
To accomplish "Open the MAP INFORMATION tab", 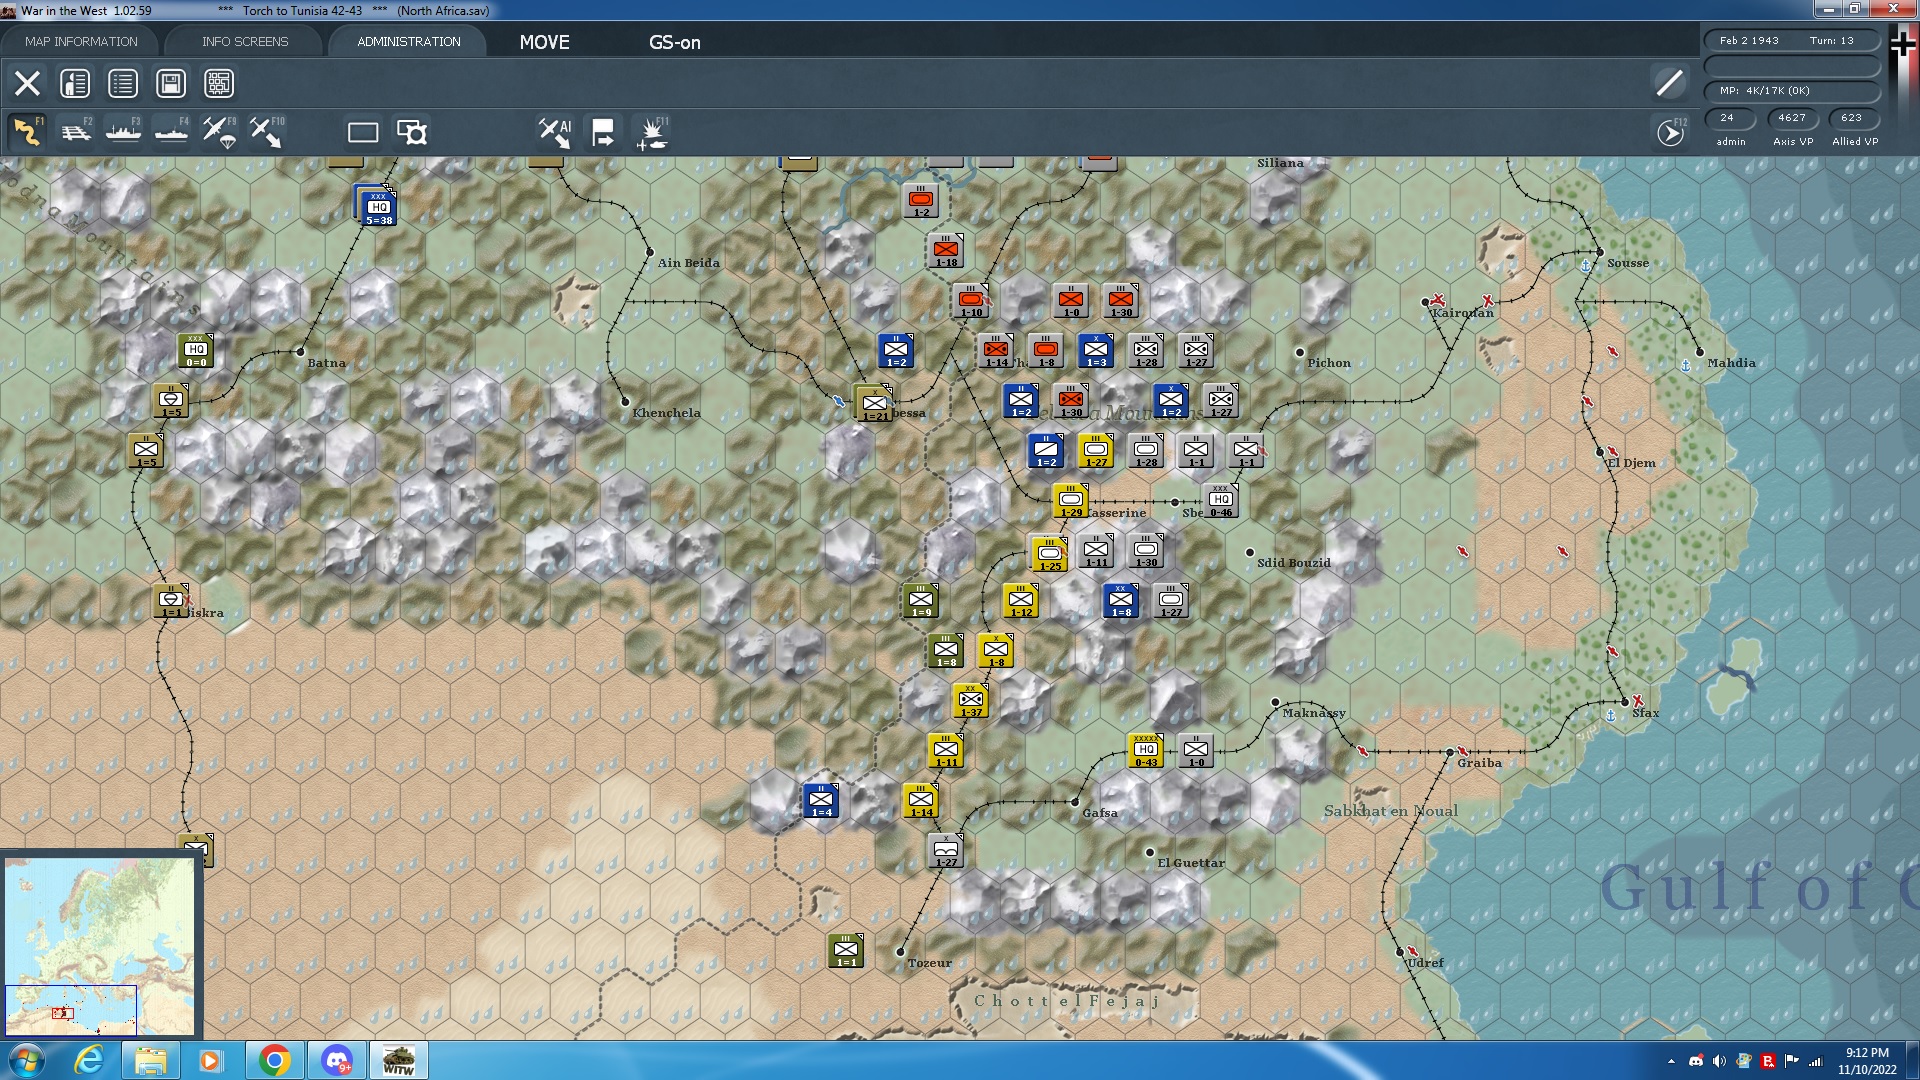I will (x=81, y=41).
